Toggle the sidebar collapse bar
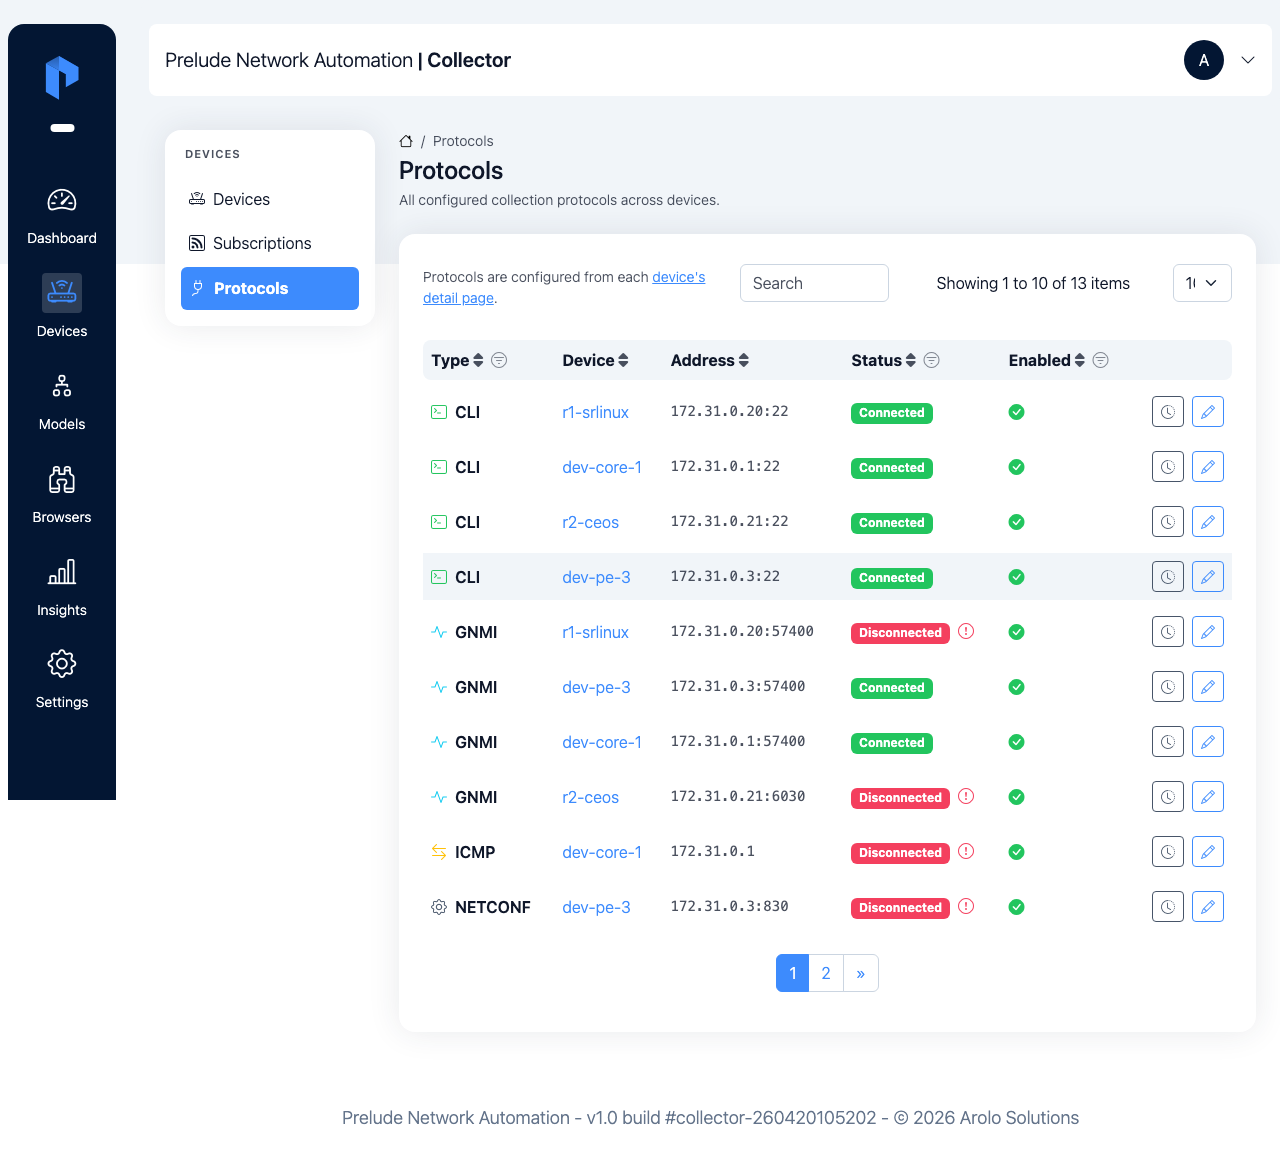 click(x=62, y=128)
